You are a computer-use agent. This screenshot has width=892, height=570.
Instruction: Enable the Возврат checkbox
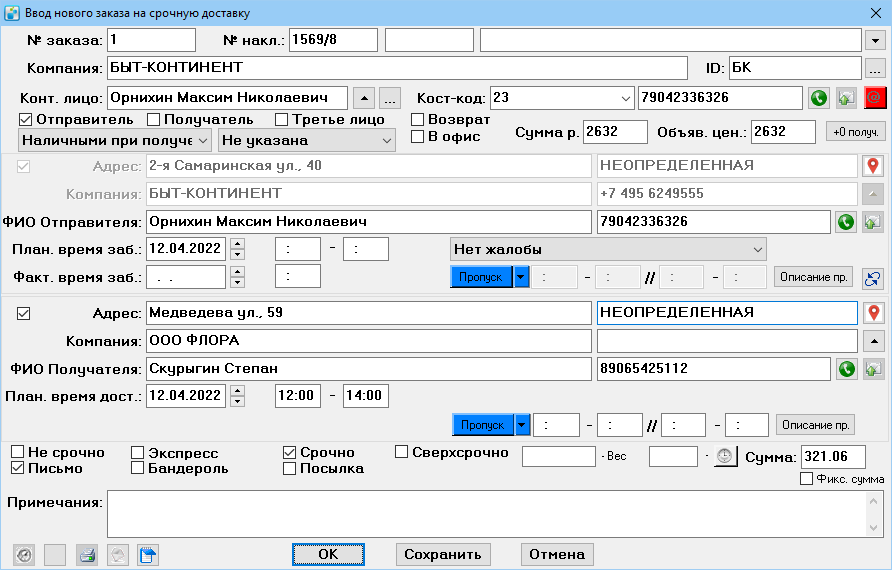tap(418, 119)
